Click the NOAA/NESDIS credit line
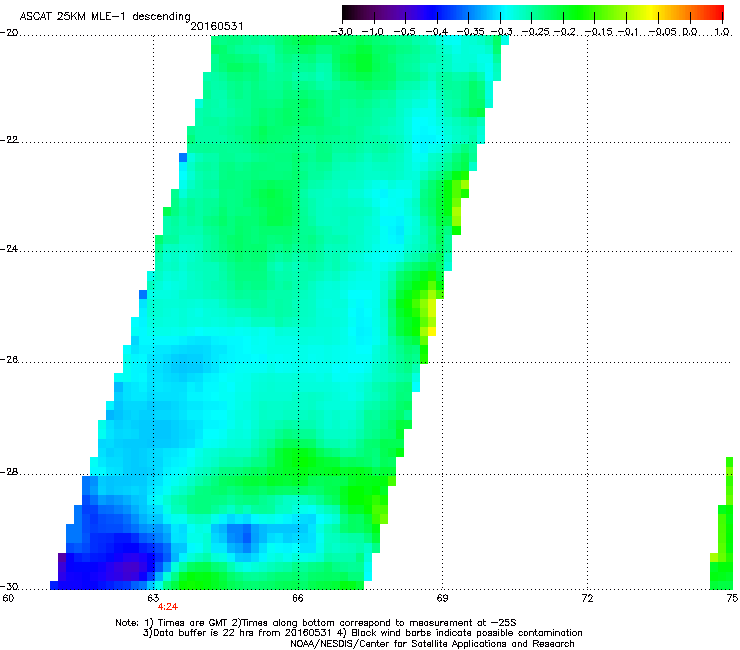This screenshot has width=740, height=650. click(432, 643)
